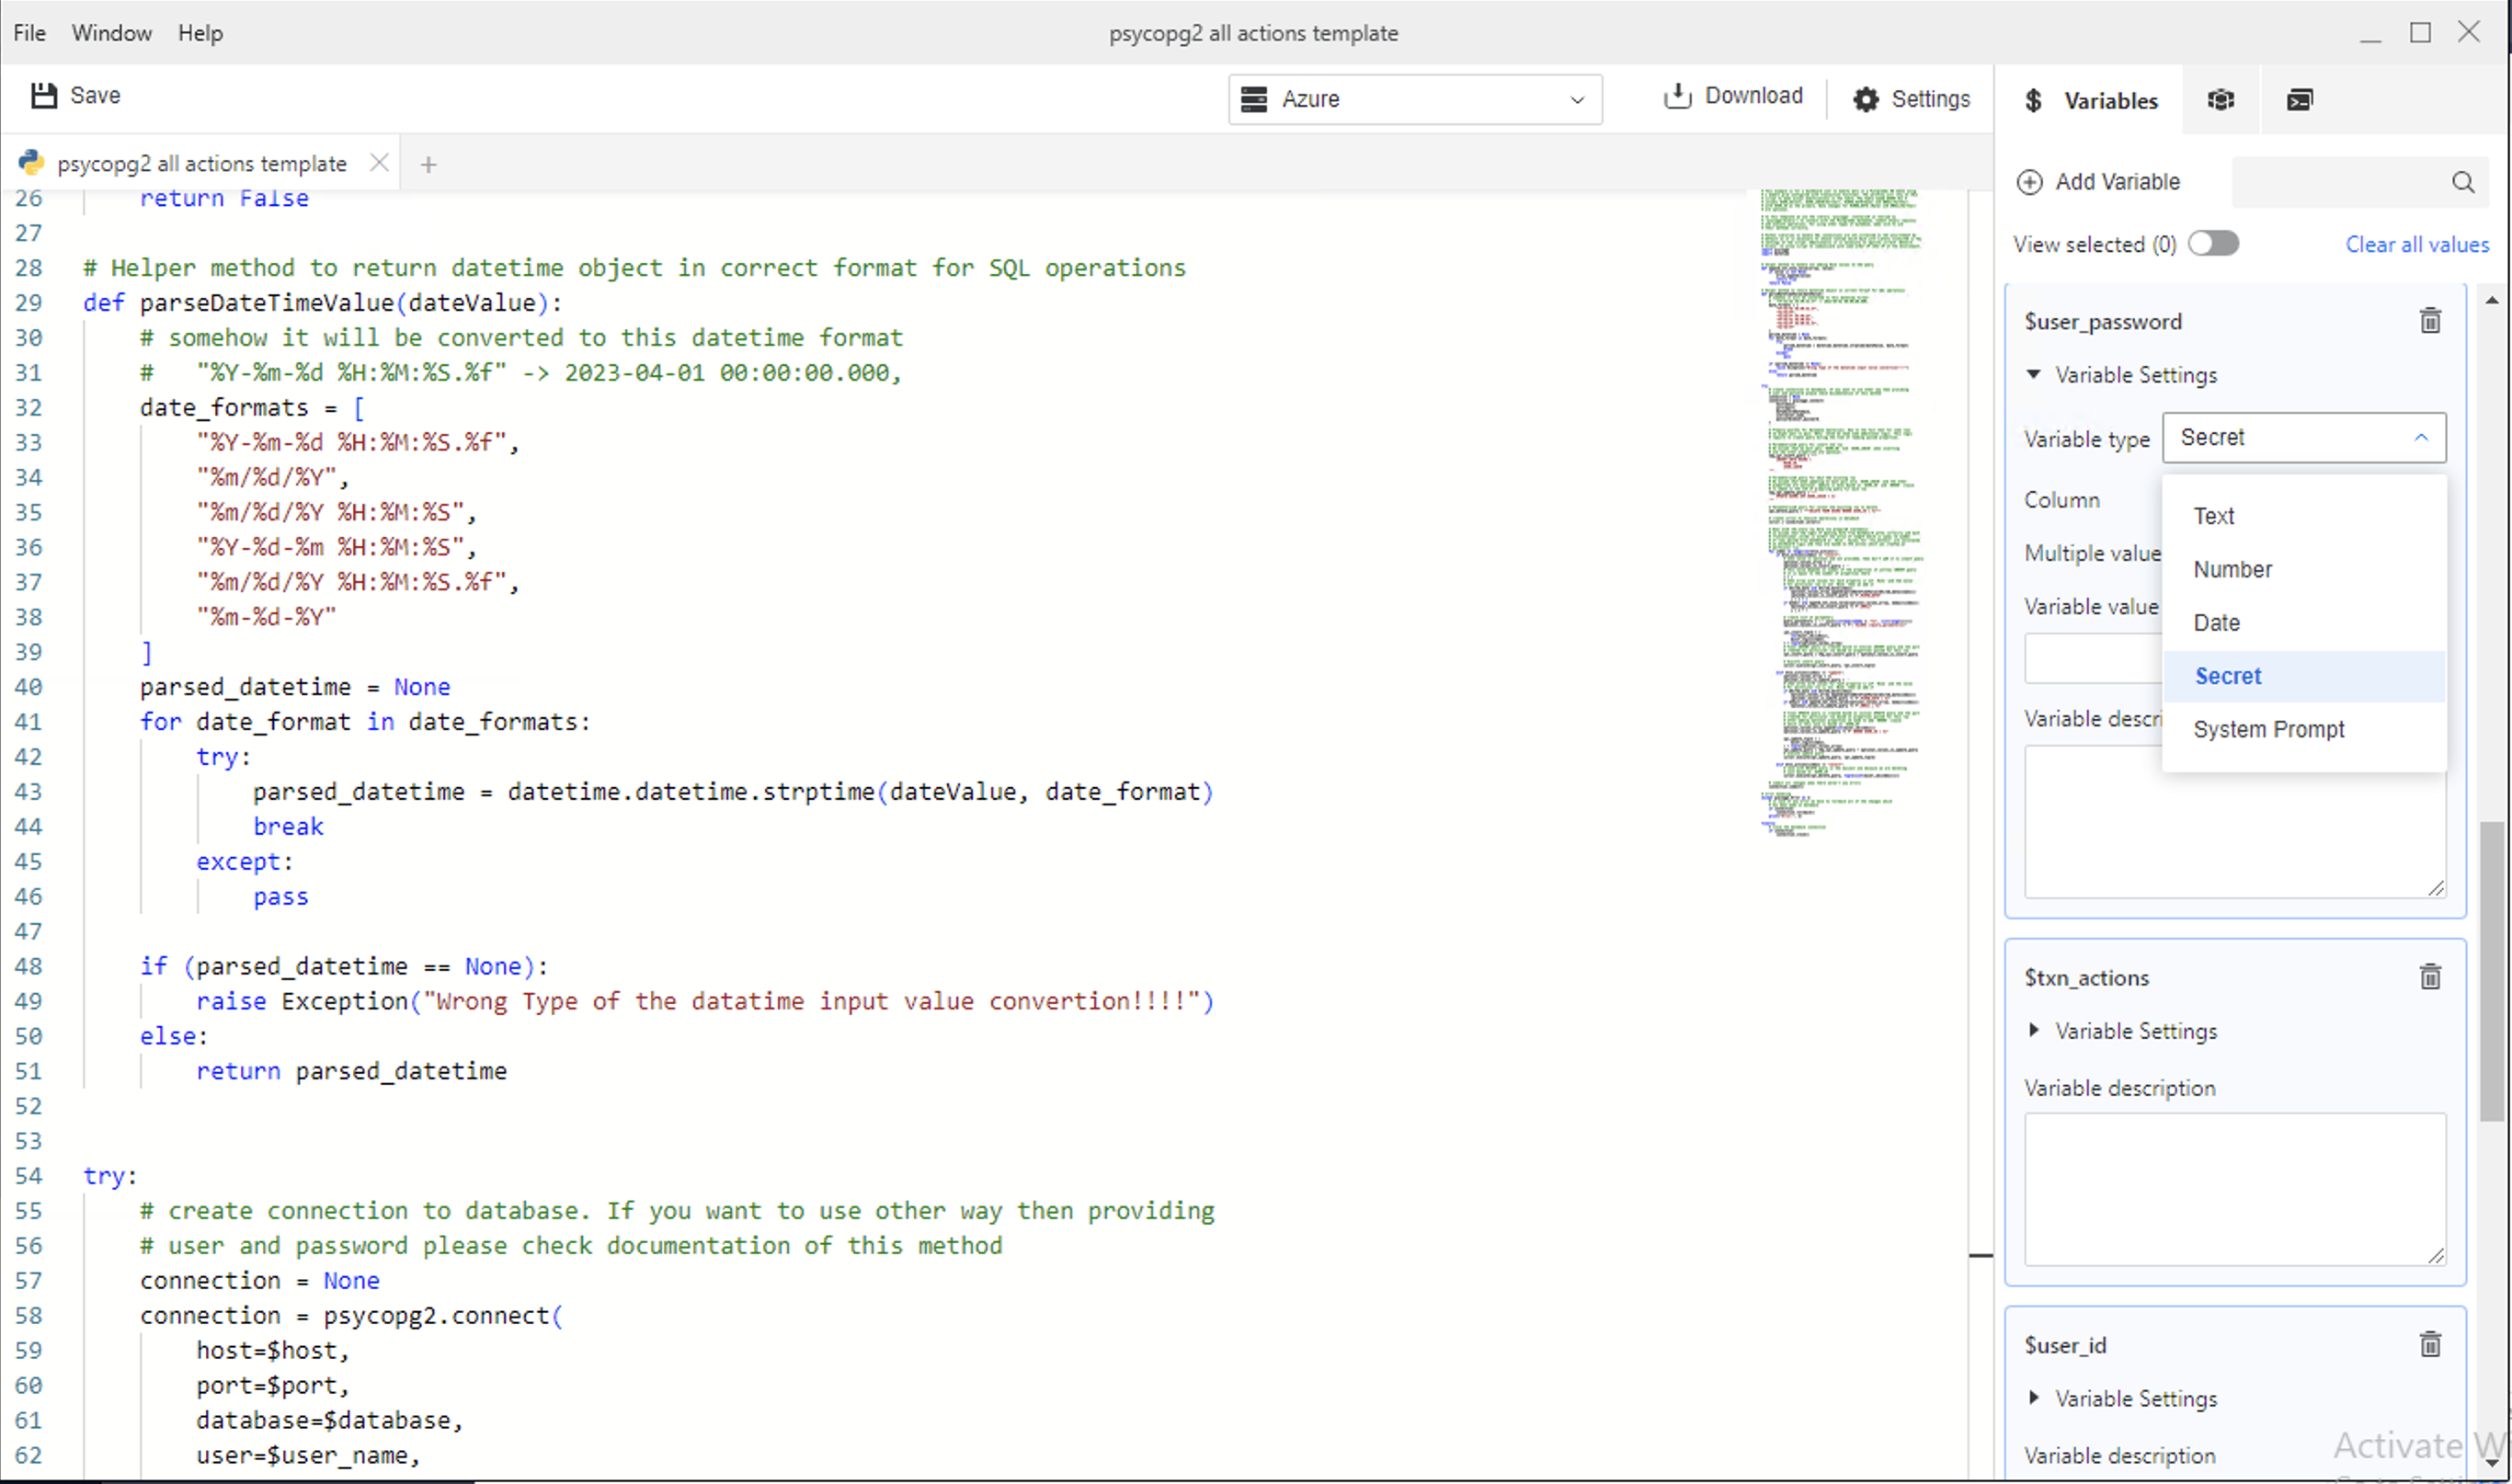Open the panel tab right of the Variables tab
The height and width of the screenshot is (1484, 2512).
coord(2220,100)
